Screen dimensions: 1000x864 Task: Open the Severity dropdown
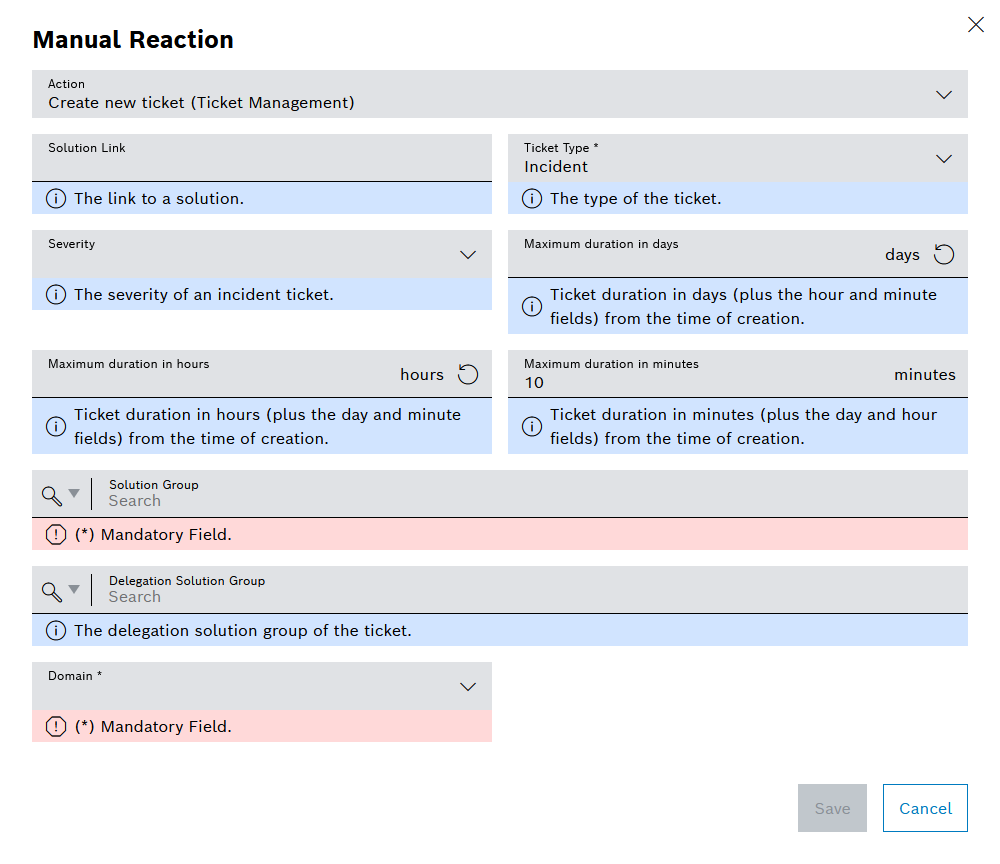tap(467, 255)
